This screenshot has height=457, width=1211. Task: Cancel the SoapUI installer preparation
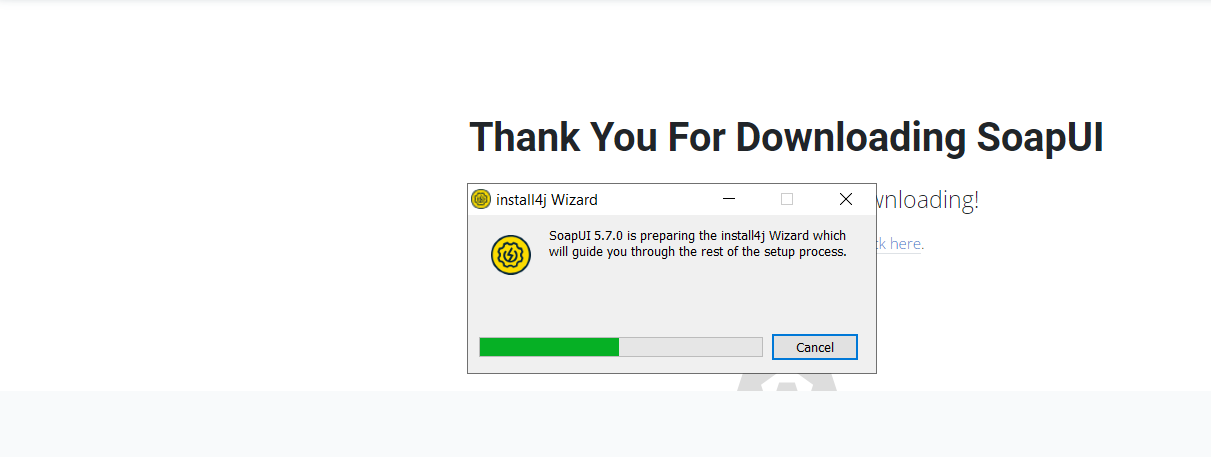815,347
